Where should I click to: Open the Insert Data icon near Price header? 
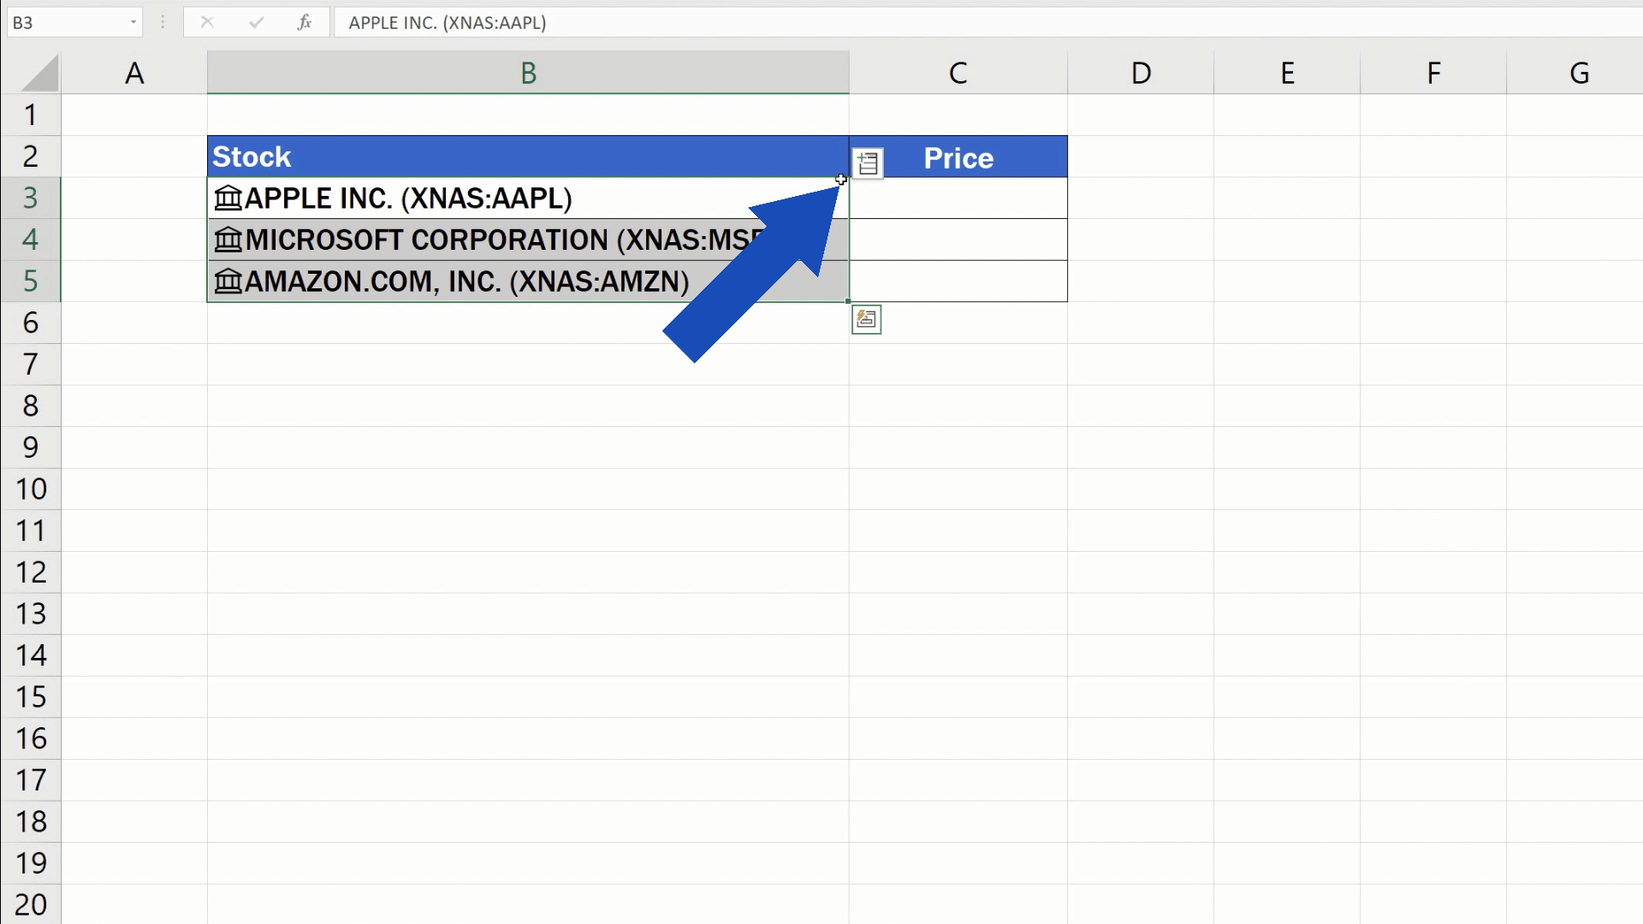point(866,161)
